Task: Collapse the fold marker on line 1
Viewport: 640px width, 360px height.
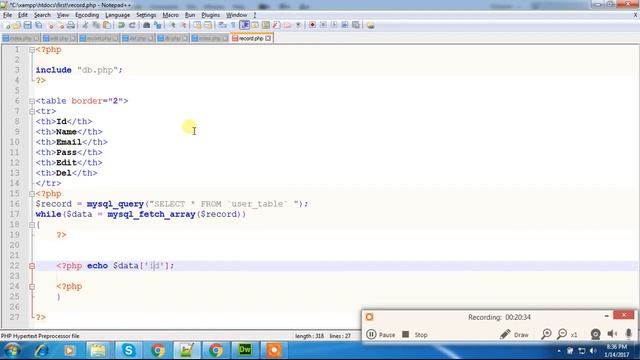Action: point(32,50)
